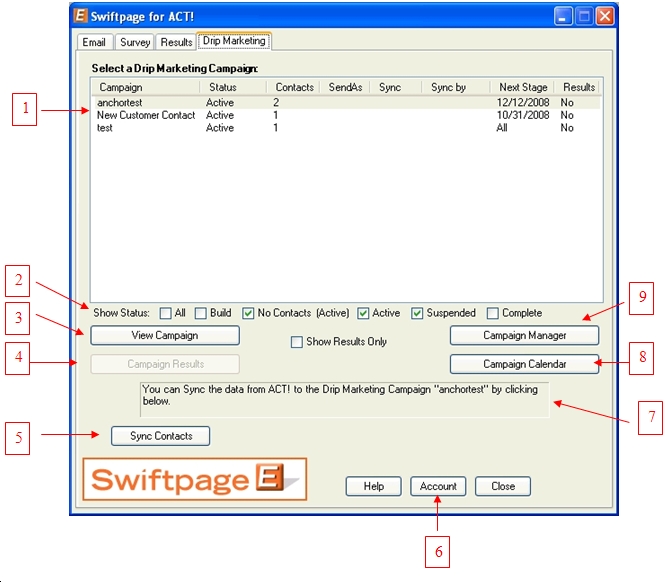
Task: Enable the All status checkbox
Action: [x=165, y=313]
